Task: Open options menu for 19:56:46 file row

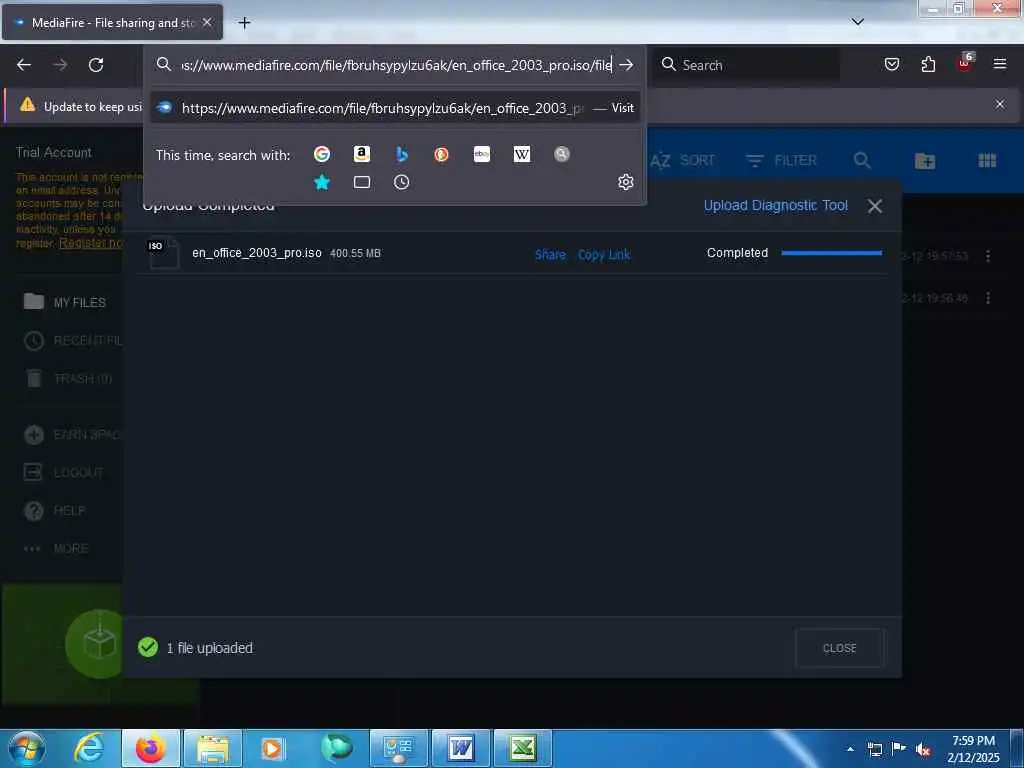Action: (987, 298)
